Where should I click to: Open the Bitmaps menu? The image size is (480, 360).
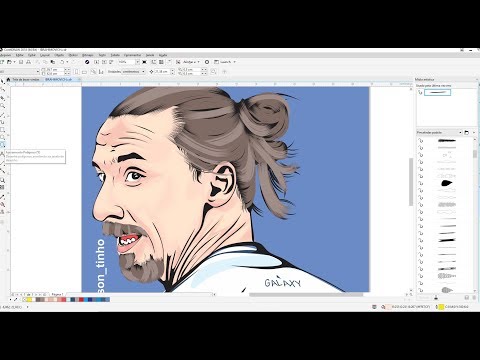pyautogui.click(x=88, y=55)
